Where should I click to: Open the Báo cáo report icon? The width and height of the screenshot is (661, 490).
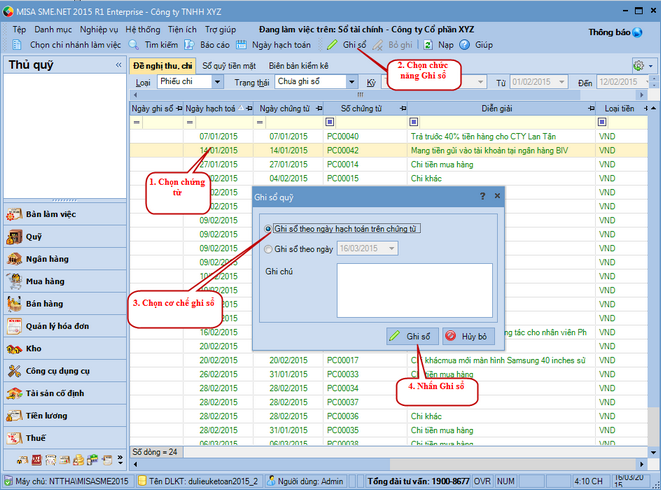[189, 45]
